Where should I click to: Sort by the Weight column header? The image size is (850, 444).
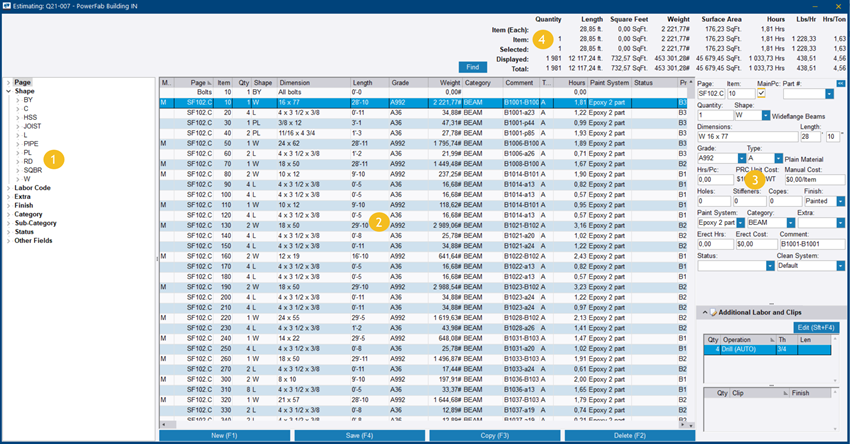pyautogui.click(x=449, y=82)
